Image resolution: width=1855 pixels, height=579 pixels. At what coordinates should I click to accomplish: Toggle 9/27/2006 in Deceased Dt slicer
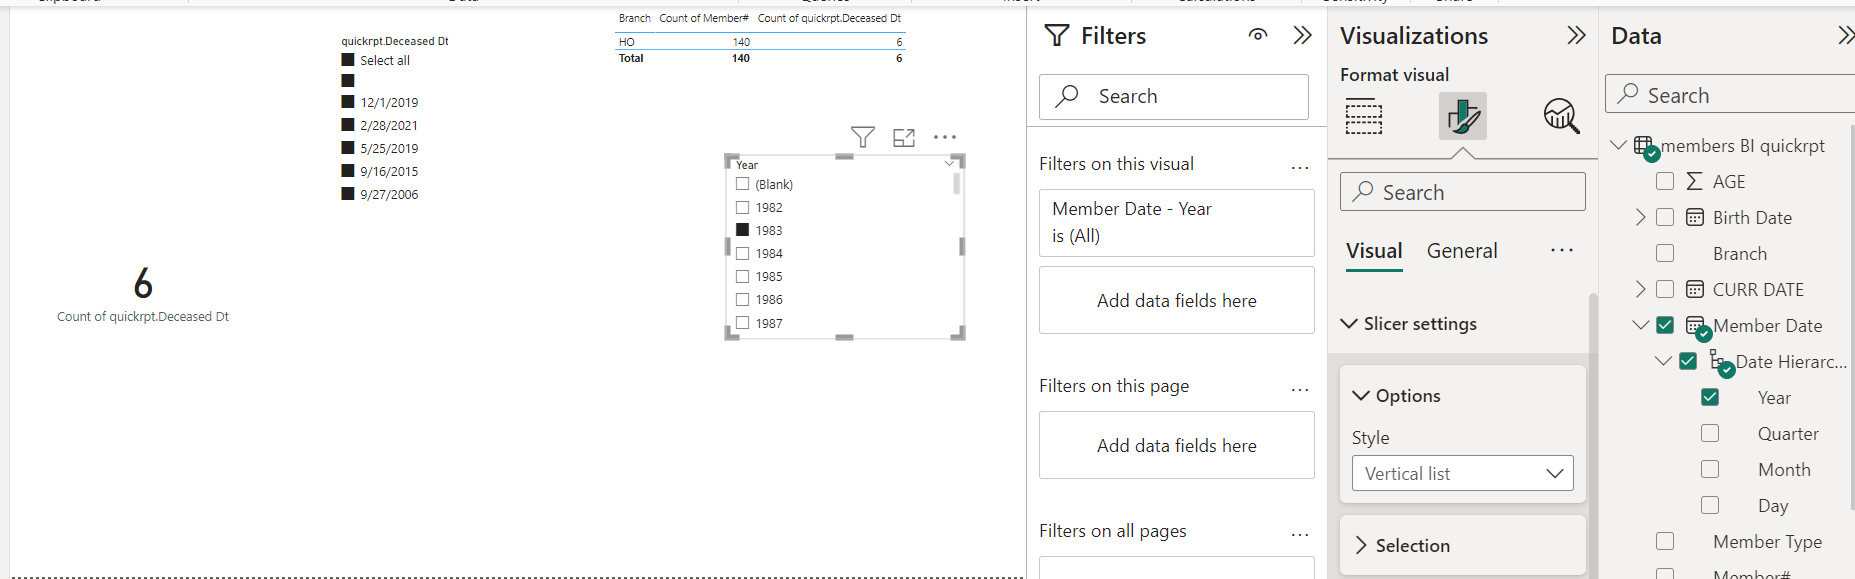(348, 194)
